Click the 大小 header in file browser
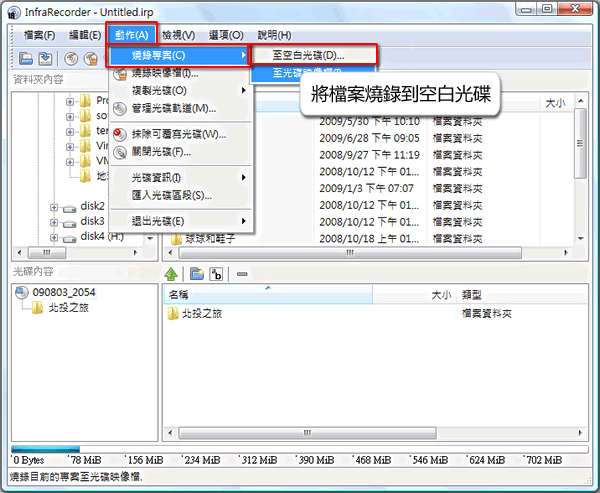This screenshot has height=493, width=600. tap(556, 103)
